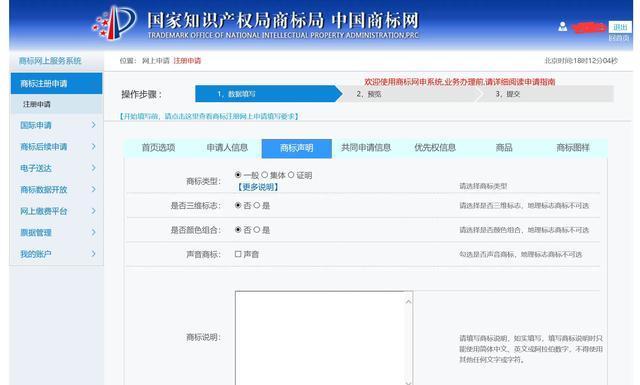
Task: Click the user account avatar icon
Action: [562, 27]
